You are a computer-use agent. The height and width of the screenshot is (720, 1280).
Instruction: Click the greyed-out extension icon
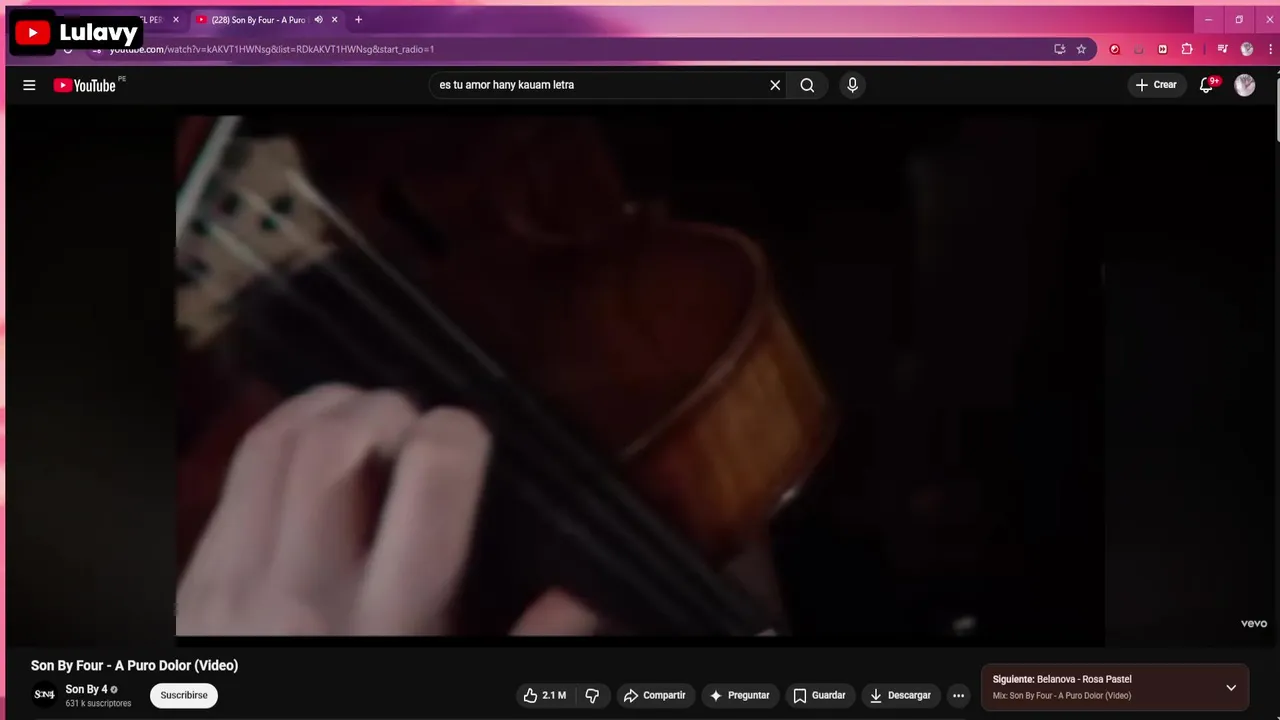pyautogui.click(x=1139, y=49)
